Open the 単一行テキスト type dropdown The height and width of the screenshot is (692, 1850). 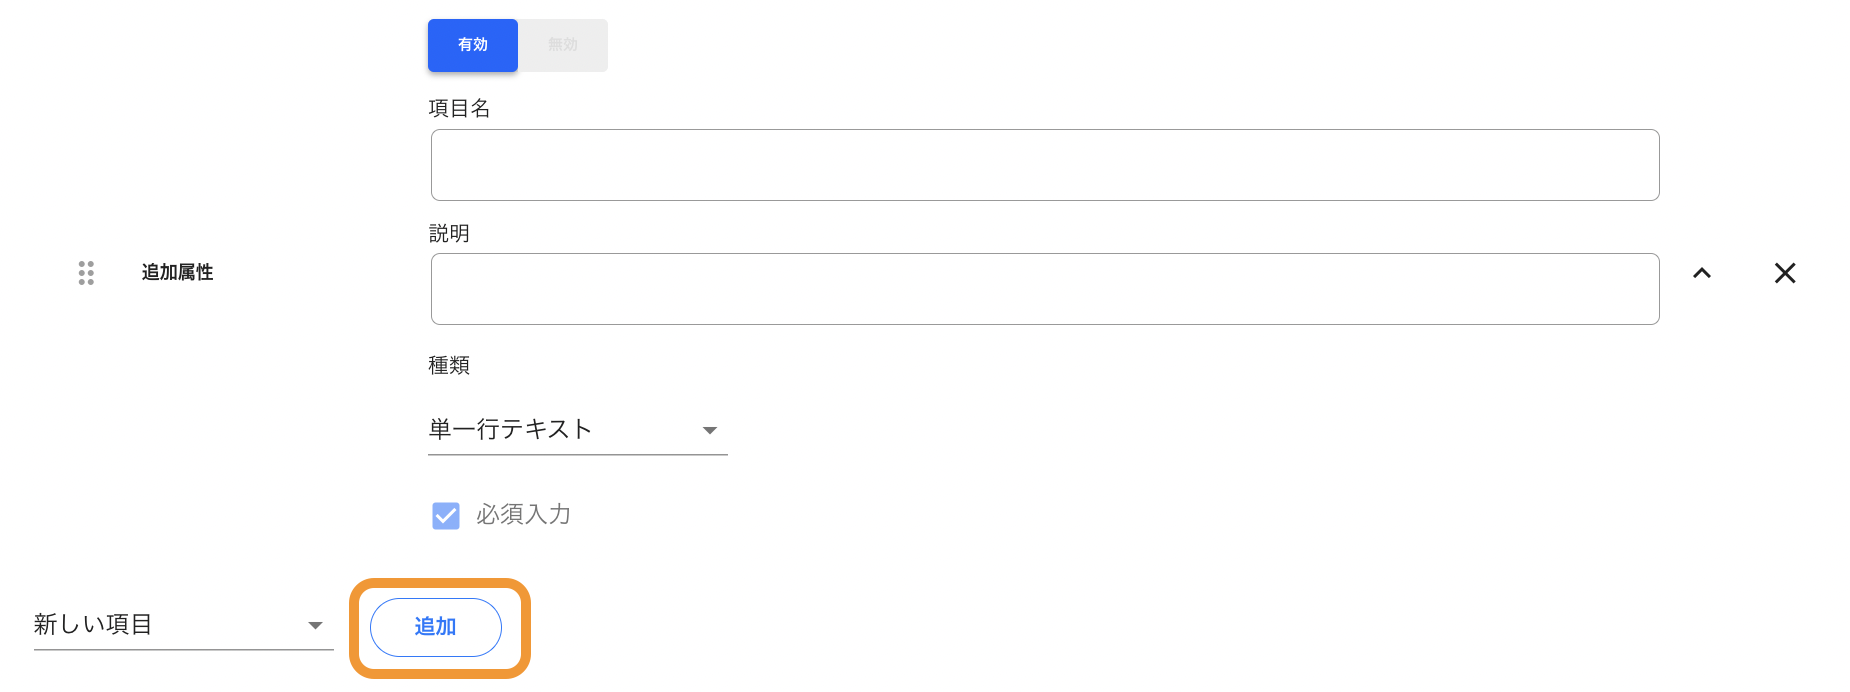578,430
